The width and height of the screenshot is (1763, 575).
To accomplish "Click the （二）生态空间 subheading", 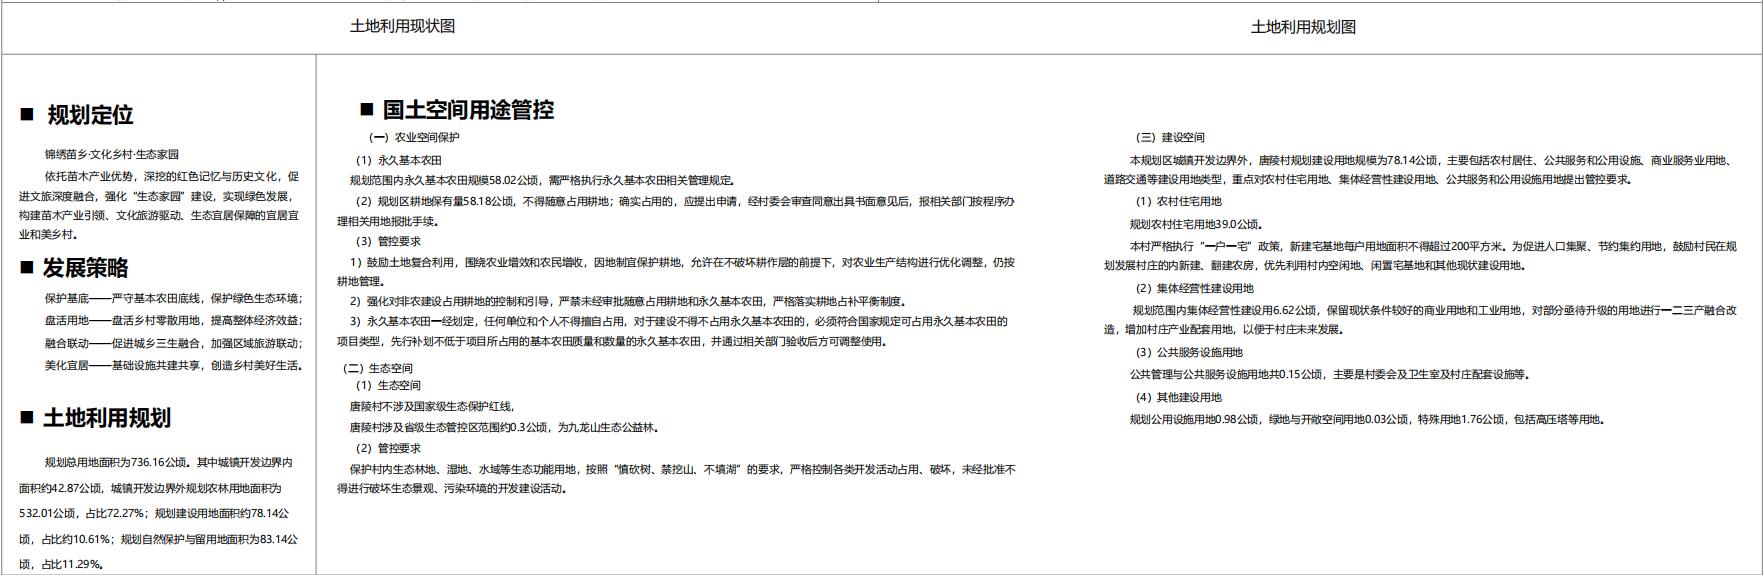I will pos(377,368).
